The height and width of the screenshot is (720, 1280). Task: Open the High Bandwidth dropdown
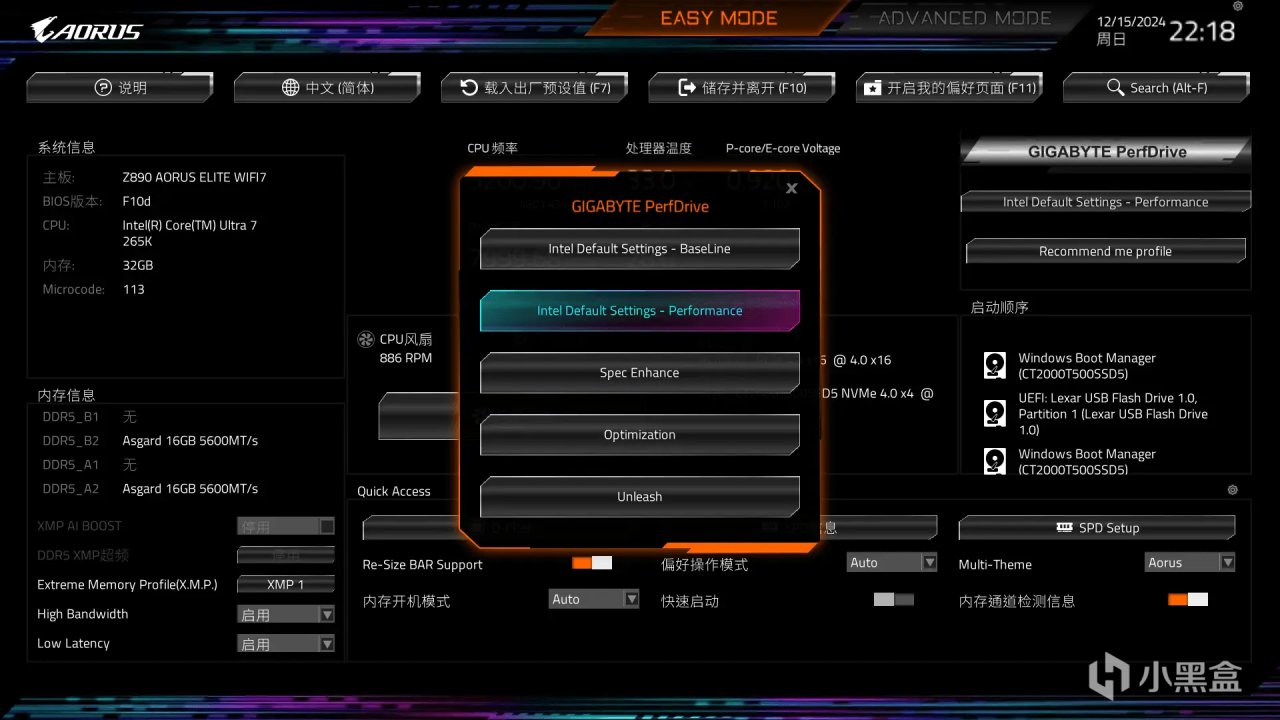pyautogui.click(x=286, y=615)
